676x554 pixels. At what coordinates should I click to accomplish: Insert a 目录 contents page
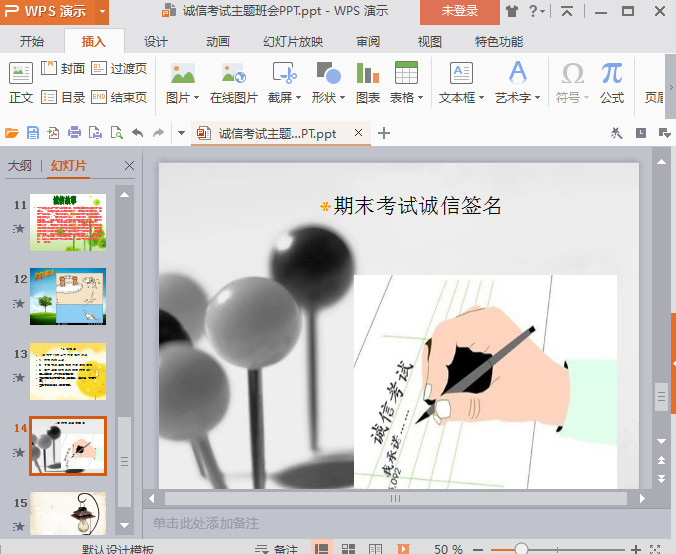63,97
